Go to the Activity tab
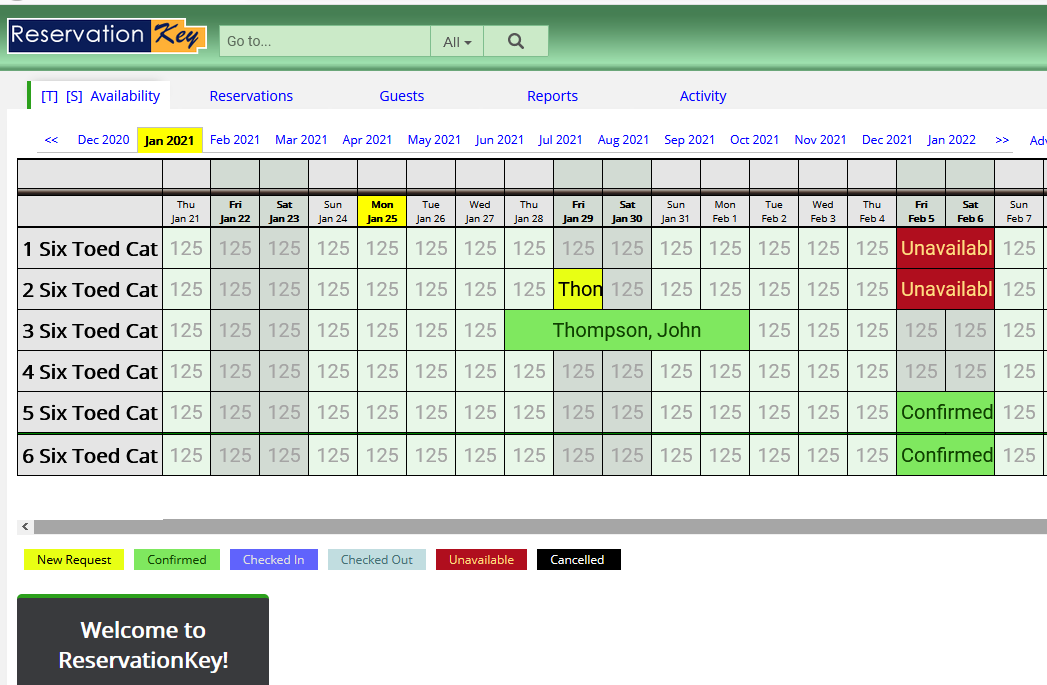1047x685 pixels. [x=703, y=96]
